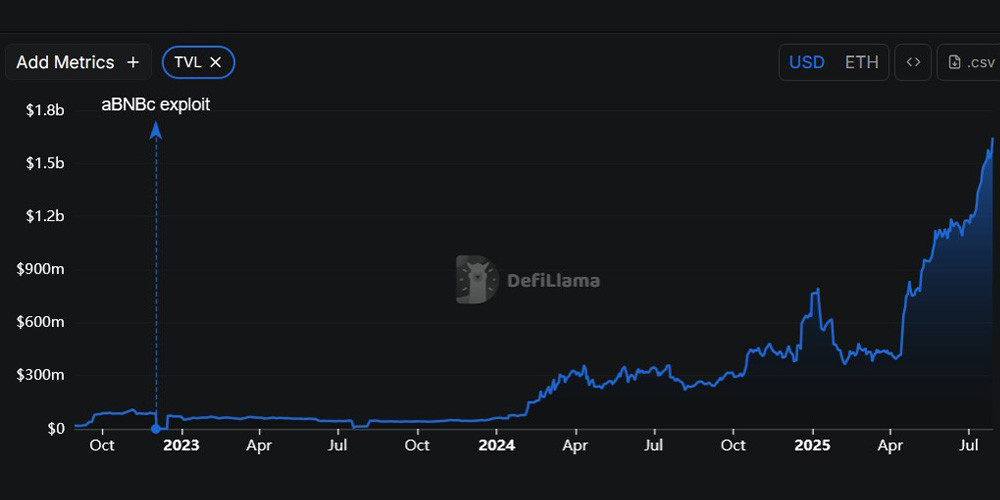Screen dimensions: 1000x500
Task: Click the 2024 label on the time axis
Action: coord(497,445)
